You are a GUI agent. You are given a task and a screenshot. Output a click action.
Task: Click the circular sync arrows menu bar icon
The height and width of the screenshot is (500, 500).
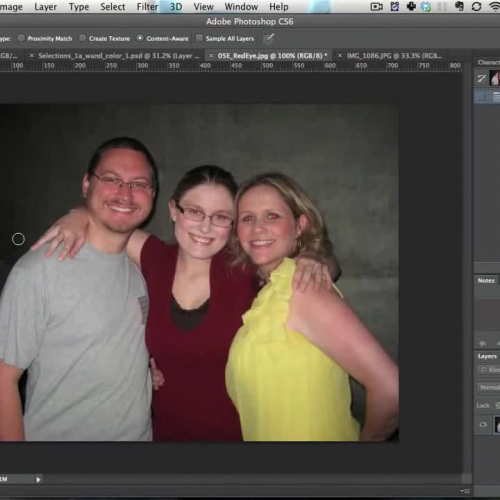(x=476, y=7)
